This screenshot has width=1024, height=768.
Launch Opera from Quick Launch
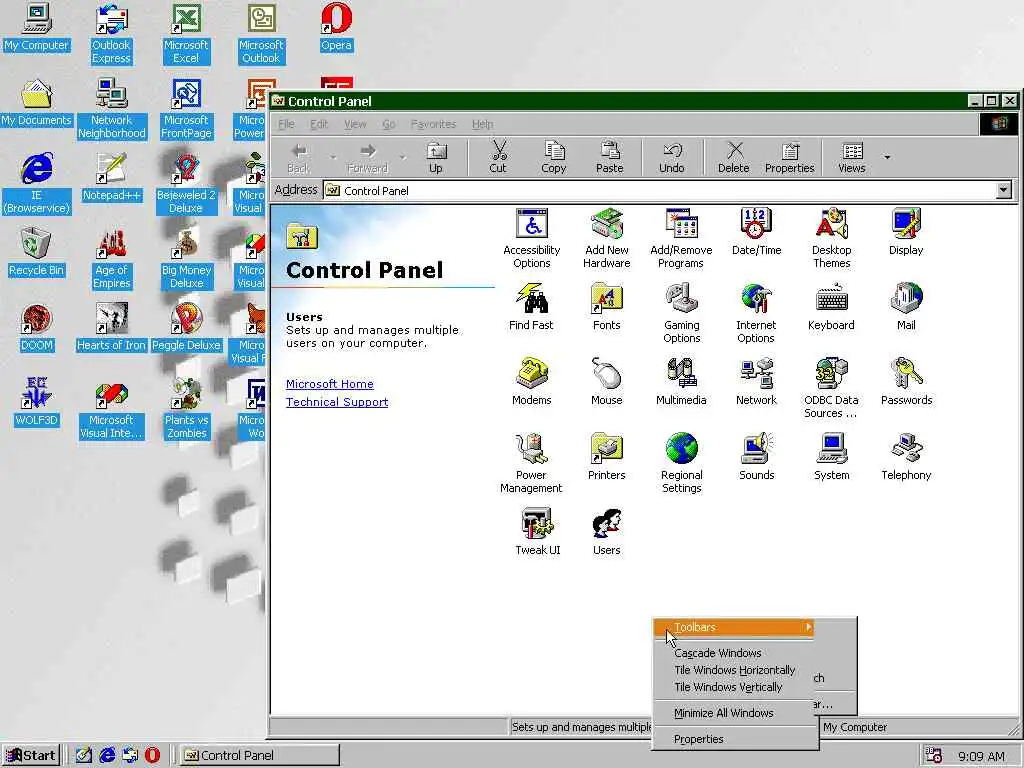152,756
